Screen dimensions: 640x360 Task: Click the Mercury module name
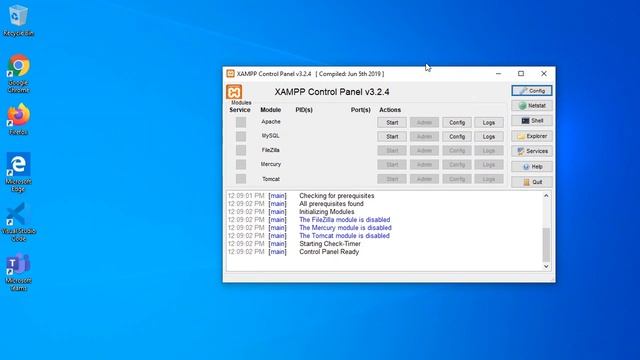click(x=271, y=164)
